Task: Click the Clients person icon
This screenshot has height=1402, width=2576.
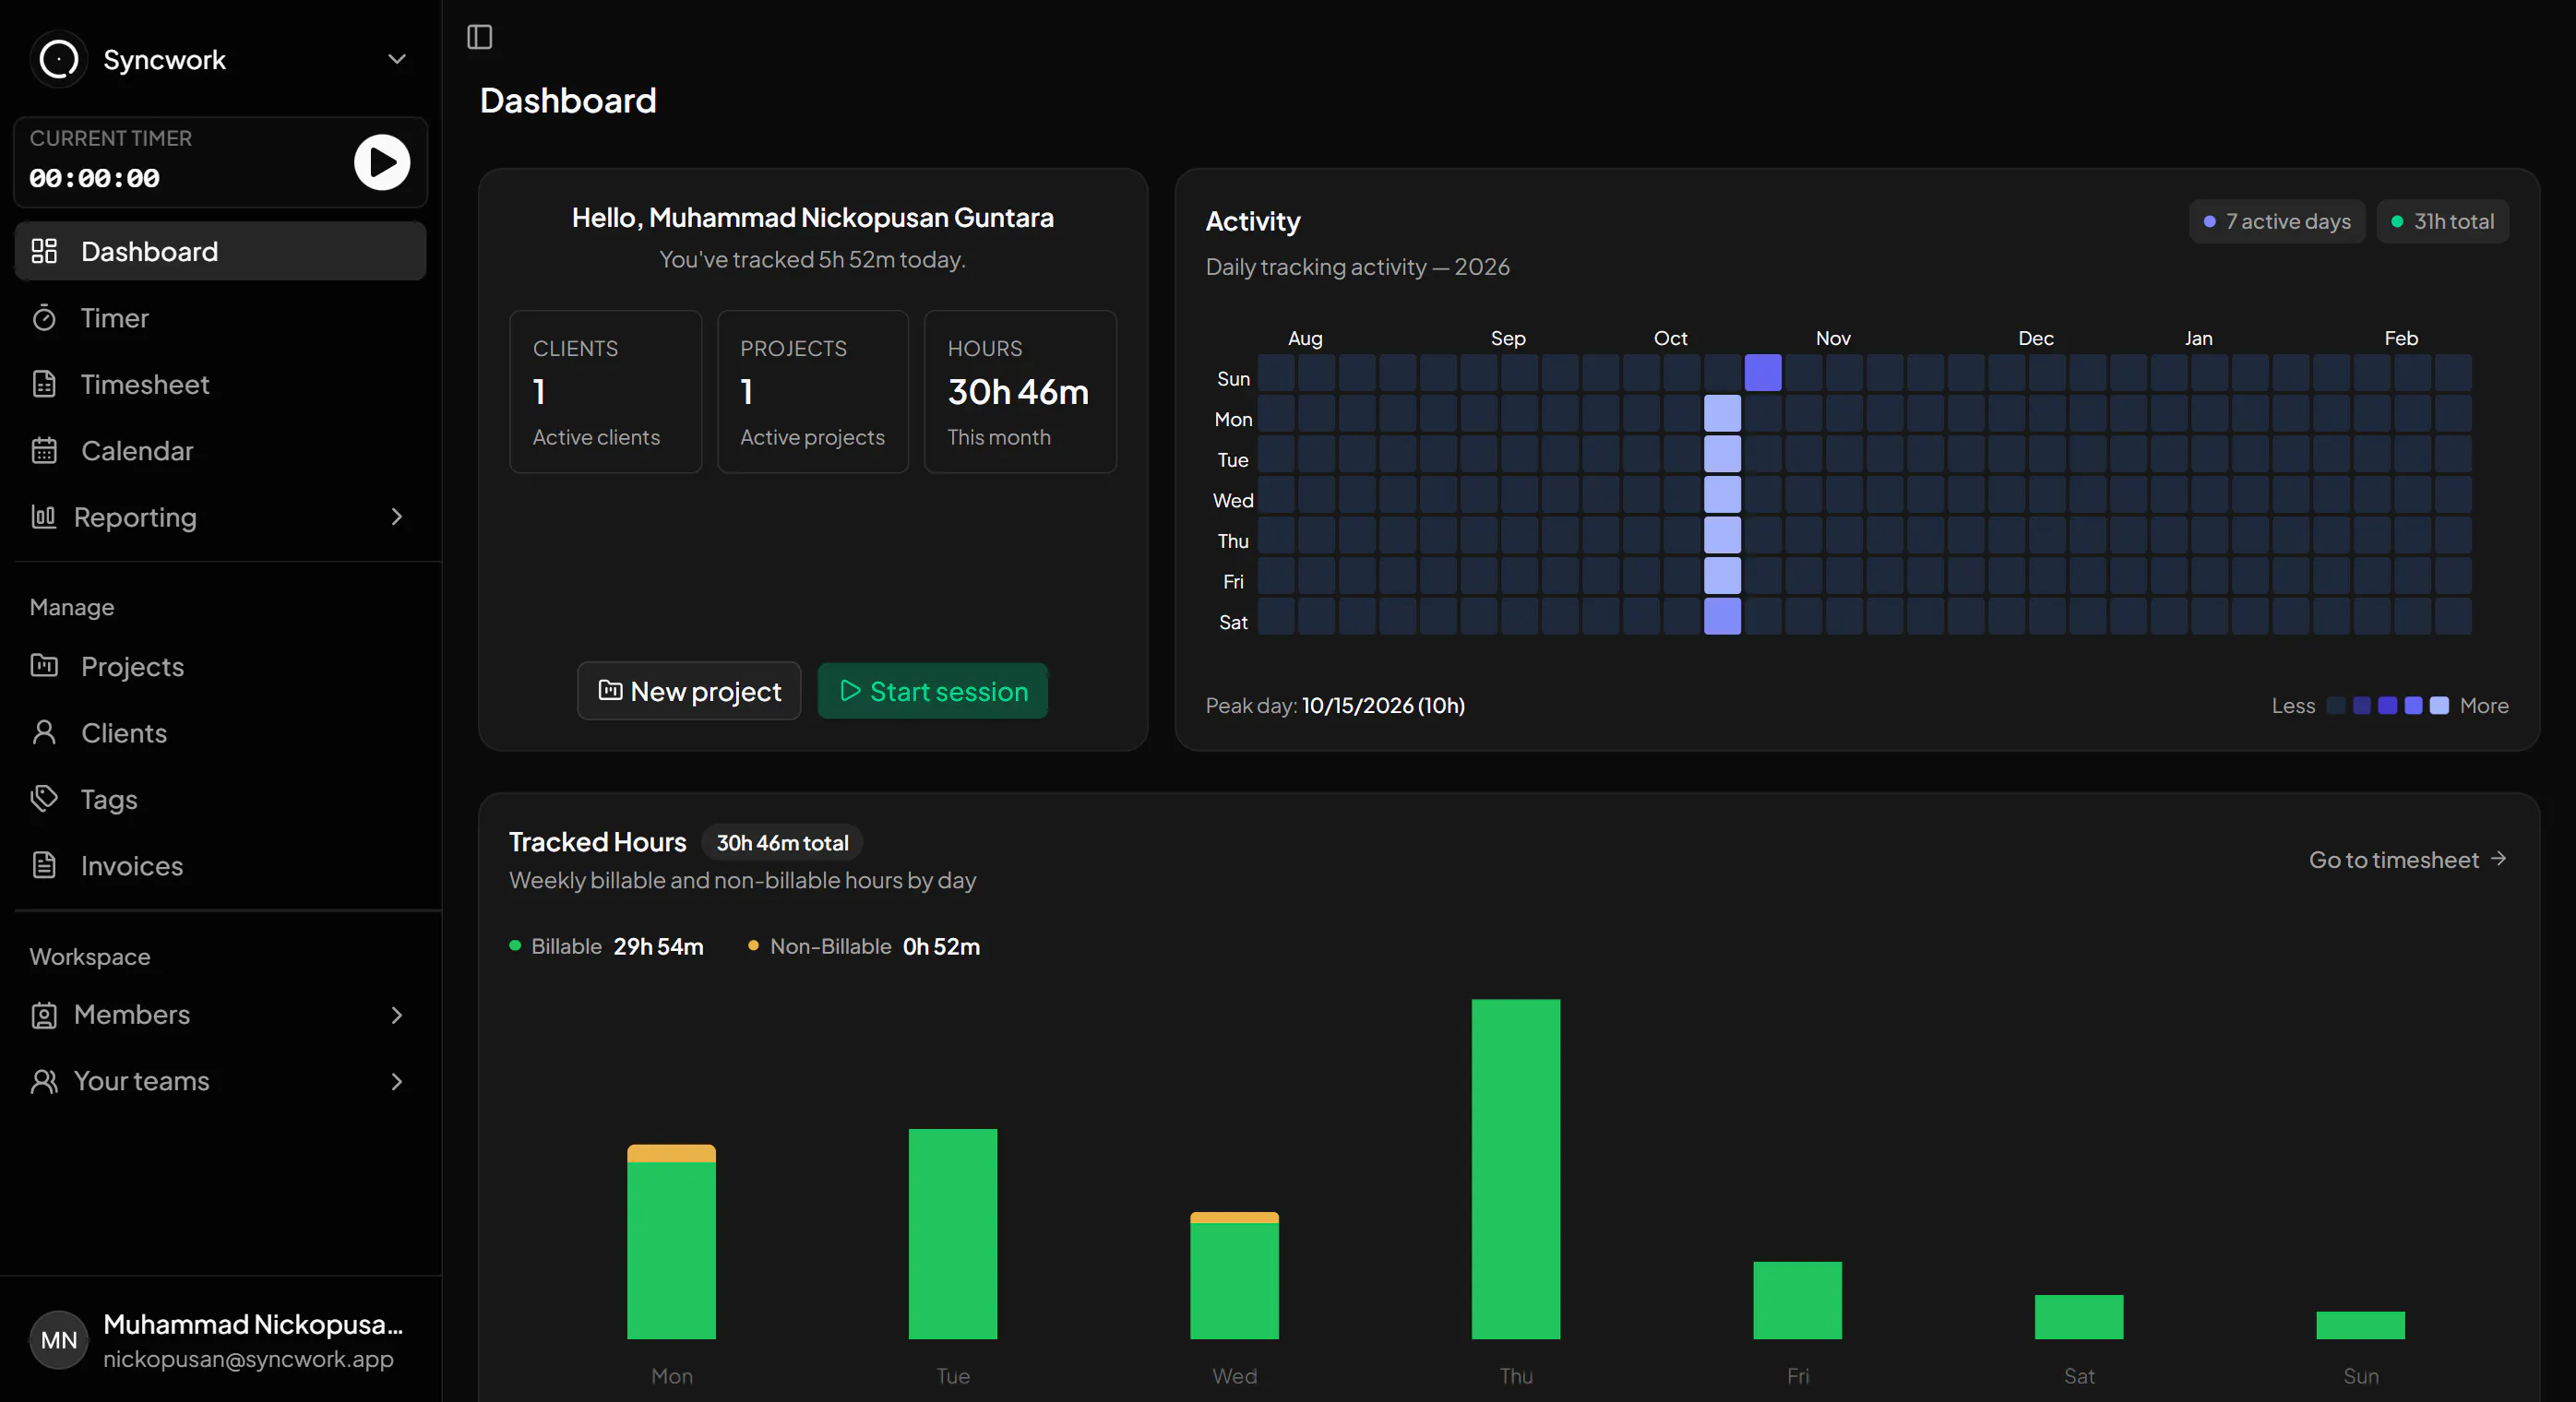Action: 44,733
